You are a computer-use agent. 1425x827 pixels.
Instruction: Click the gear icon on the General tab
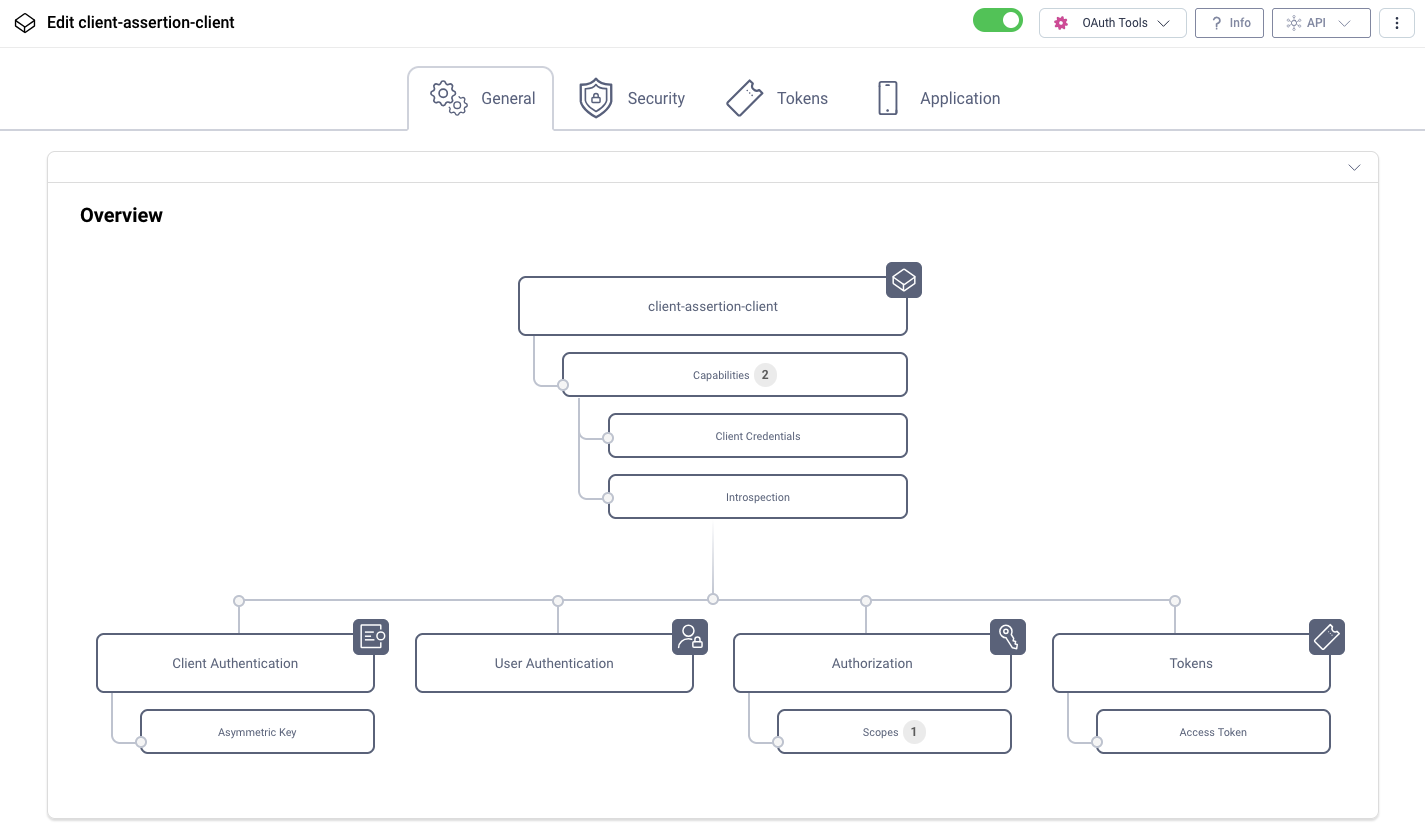click(x=447, y=98)
